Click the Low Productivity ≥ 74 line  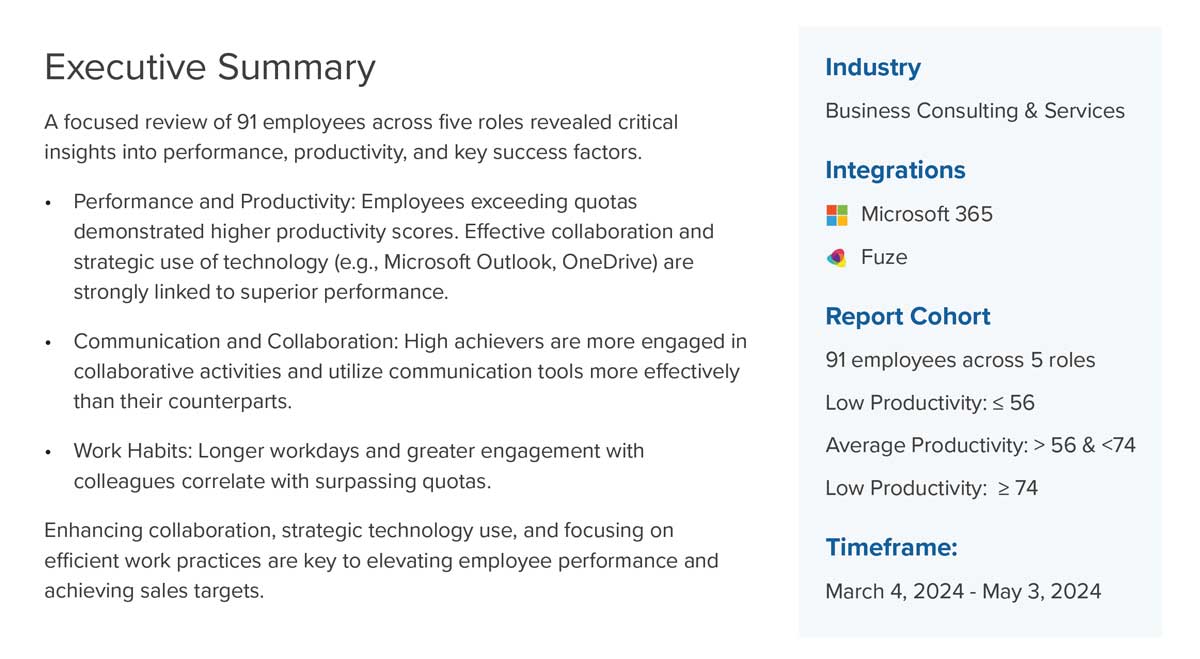pyautogui.click(x=932, y=489)
